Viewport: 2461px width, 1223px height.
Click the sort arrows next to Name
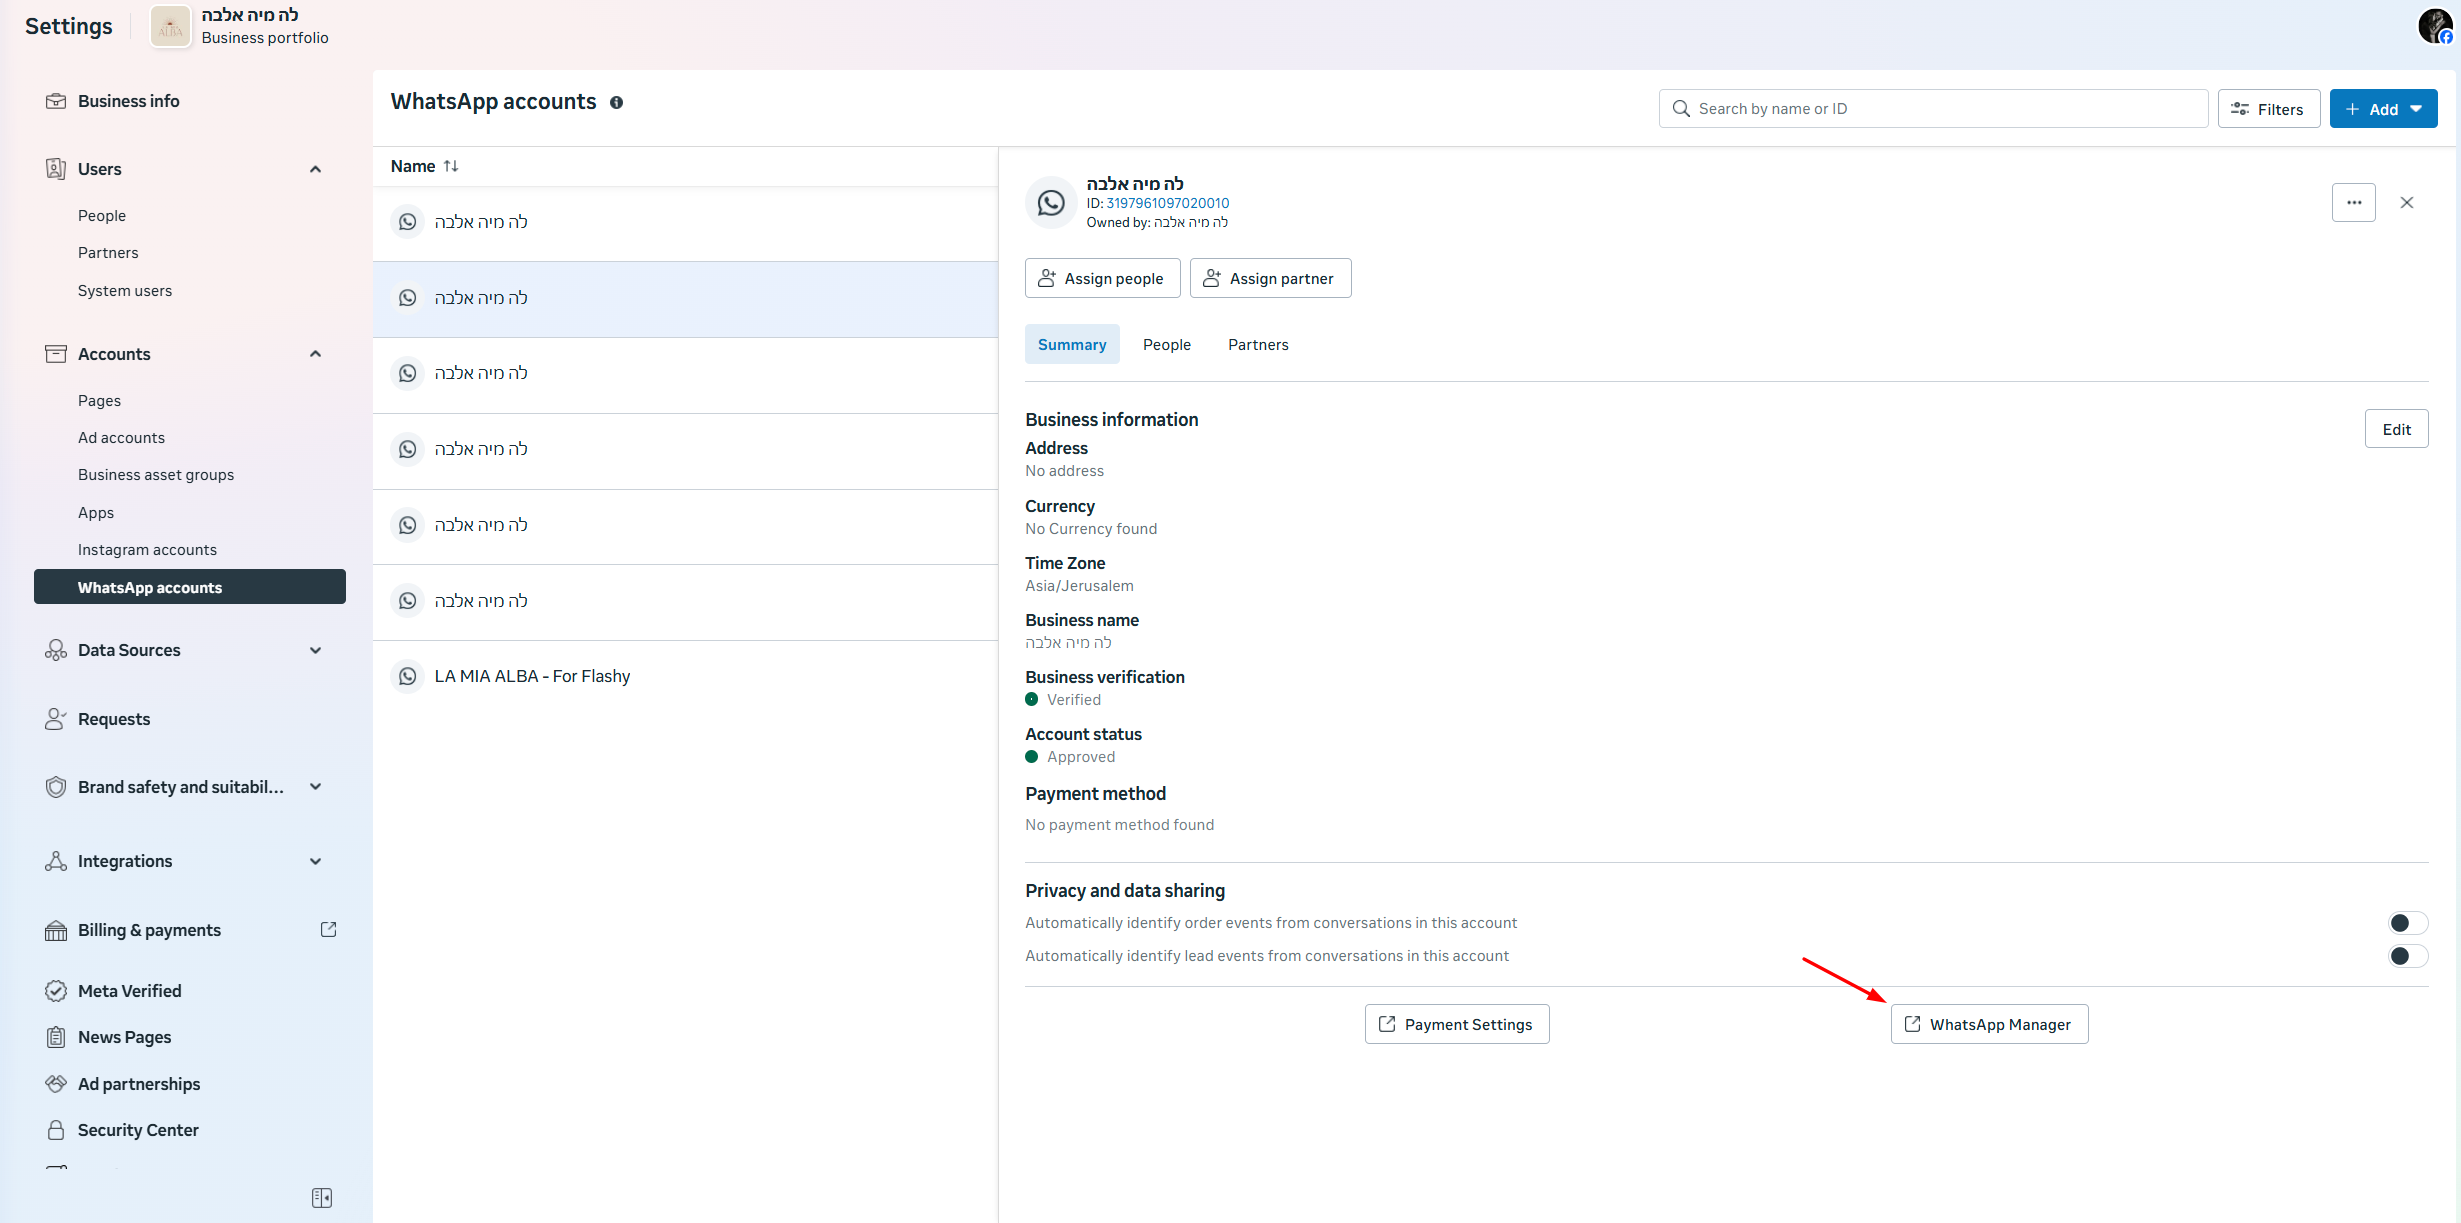[451, 166]
